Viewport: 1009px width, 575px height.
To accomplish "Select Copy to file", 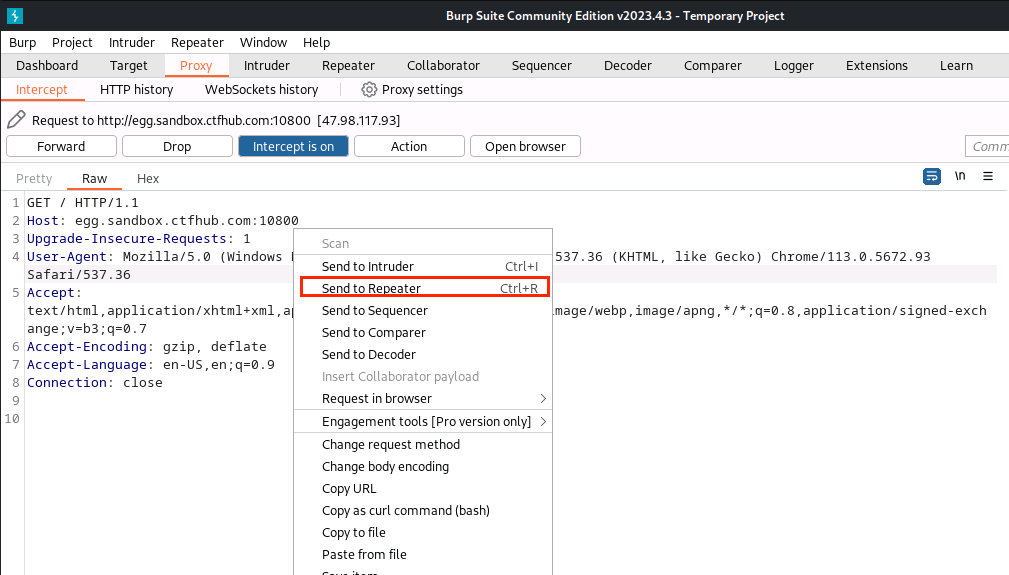I will (x=423, y=533).
